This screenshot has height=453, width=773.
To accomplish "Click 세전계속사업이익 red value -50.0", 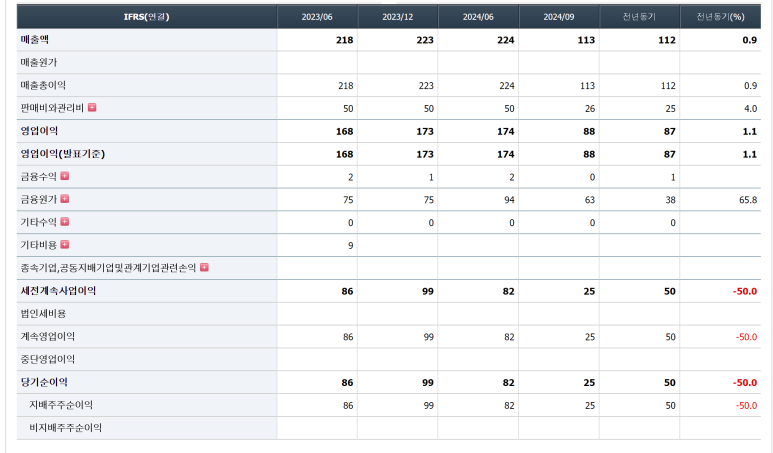I will coord(745,291).
